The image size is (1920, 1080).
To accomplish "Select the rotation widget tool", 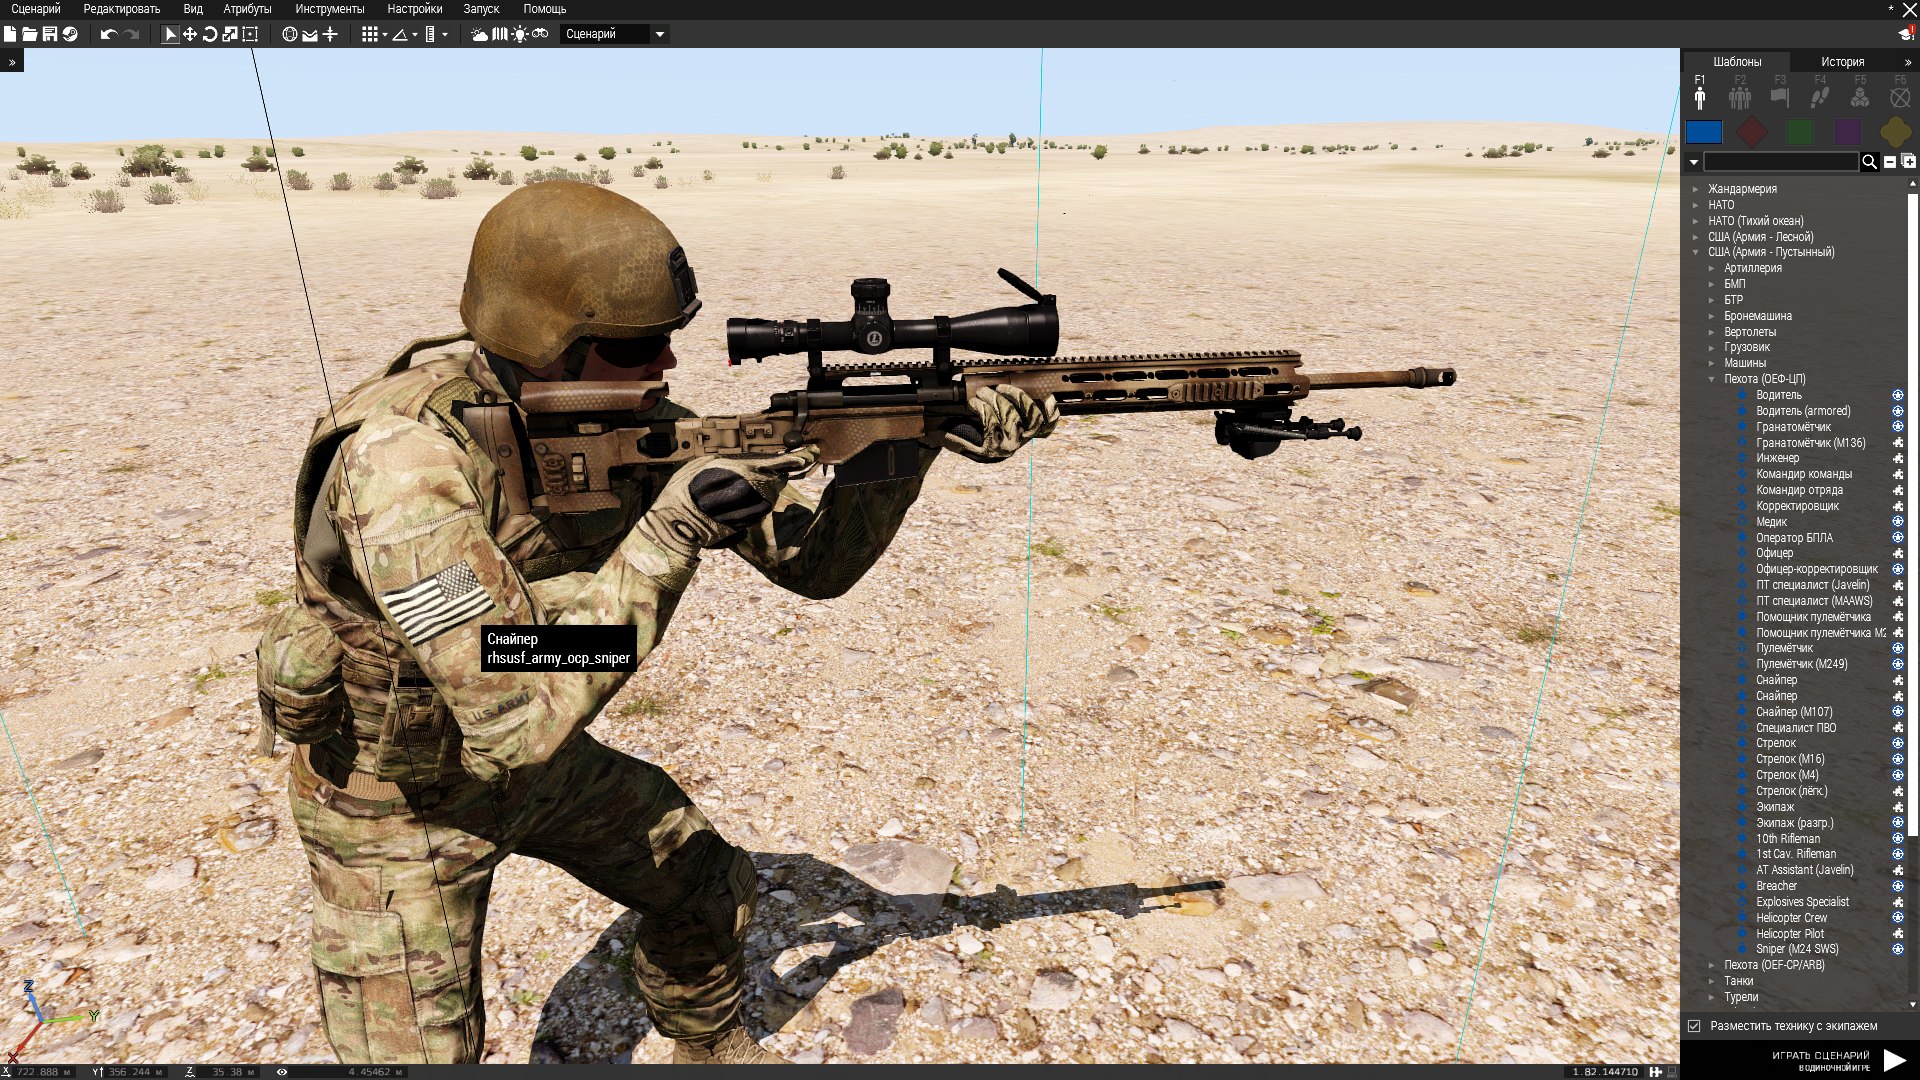I will [210, 34].
